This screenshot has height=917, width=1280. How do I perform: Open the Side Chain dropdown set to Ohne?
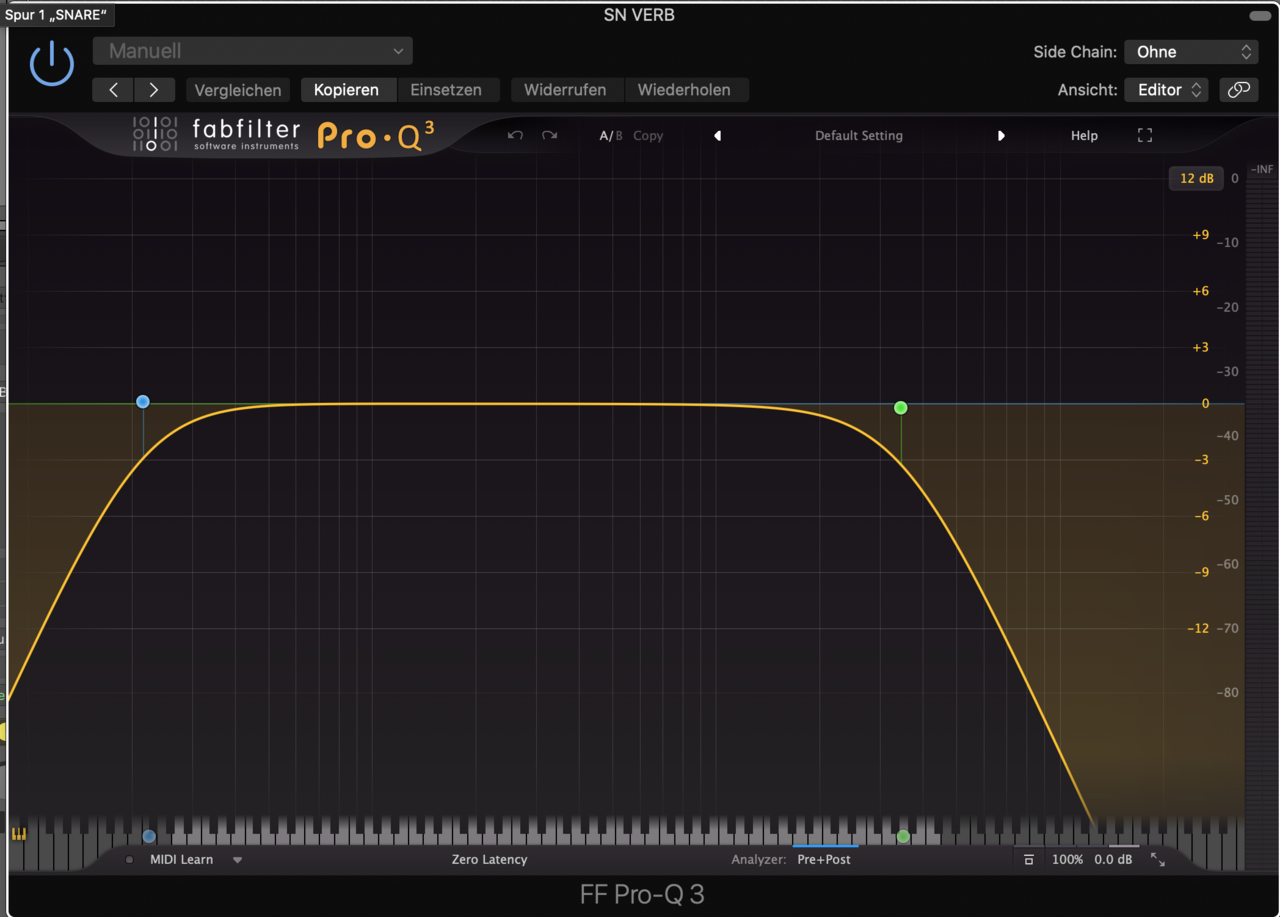1190,52
